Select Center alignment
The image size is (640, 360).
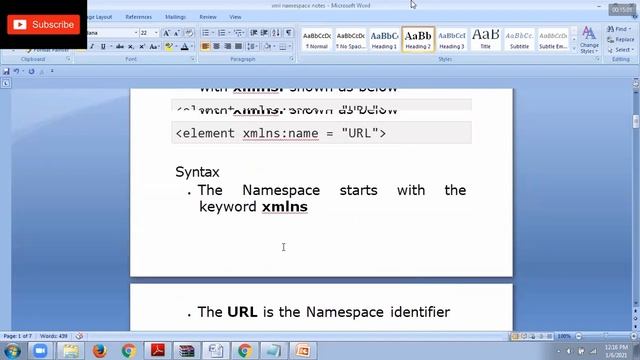tap(216, 47)
